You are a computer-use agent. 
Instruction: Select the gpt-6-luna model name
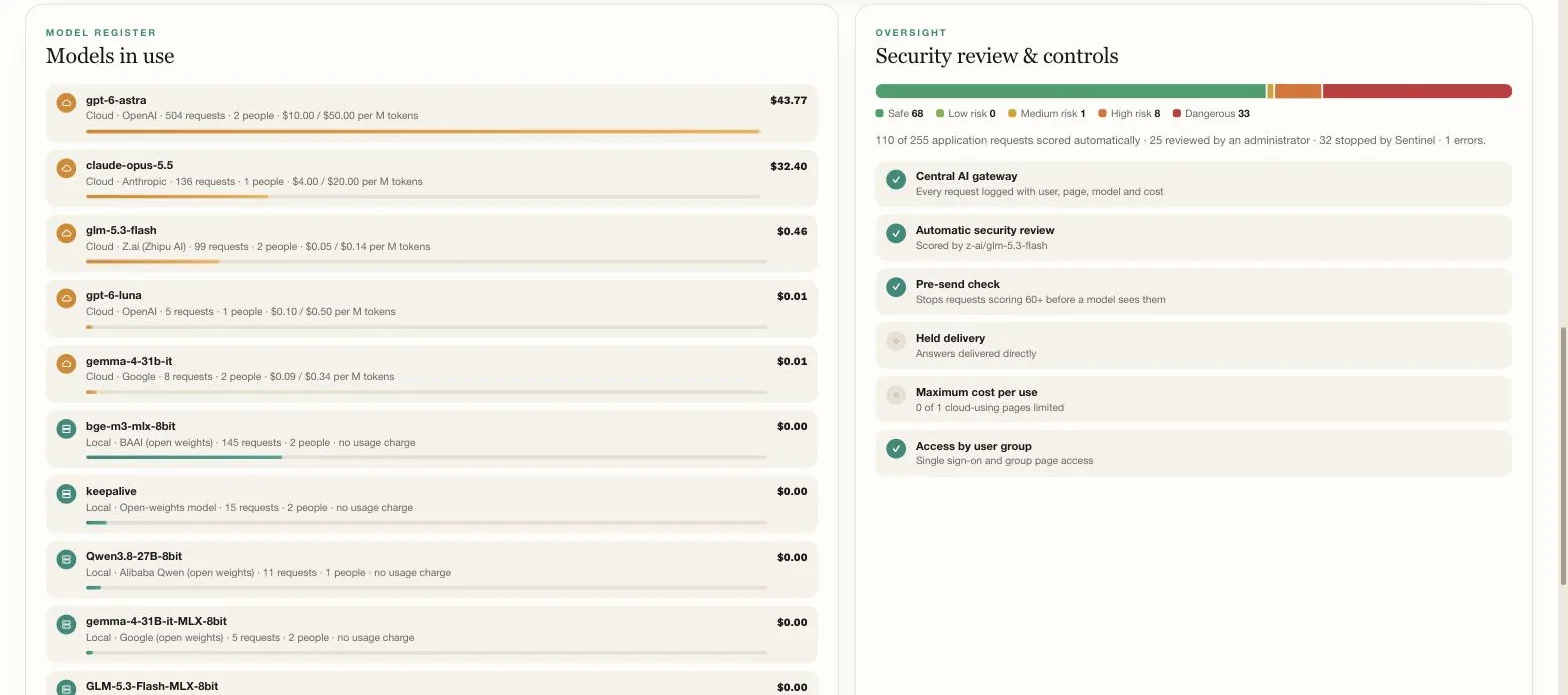point(113,295)
